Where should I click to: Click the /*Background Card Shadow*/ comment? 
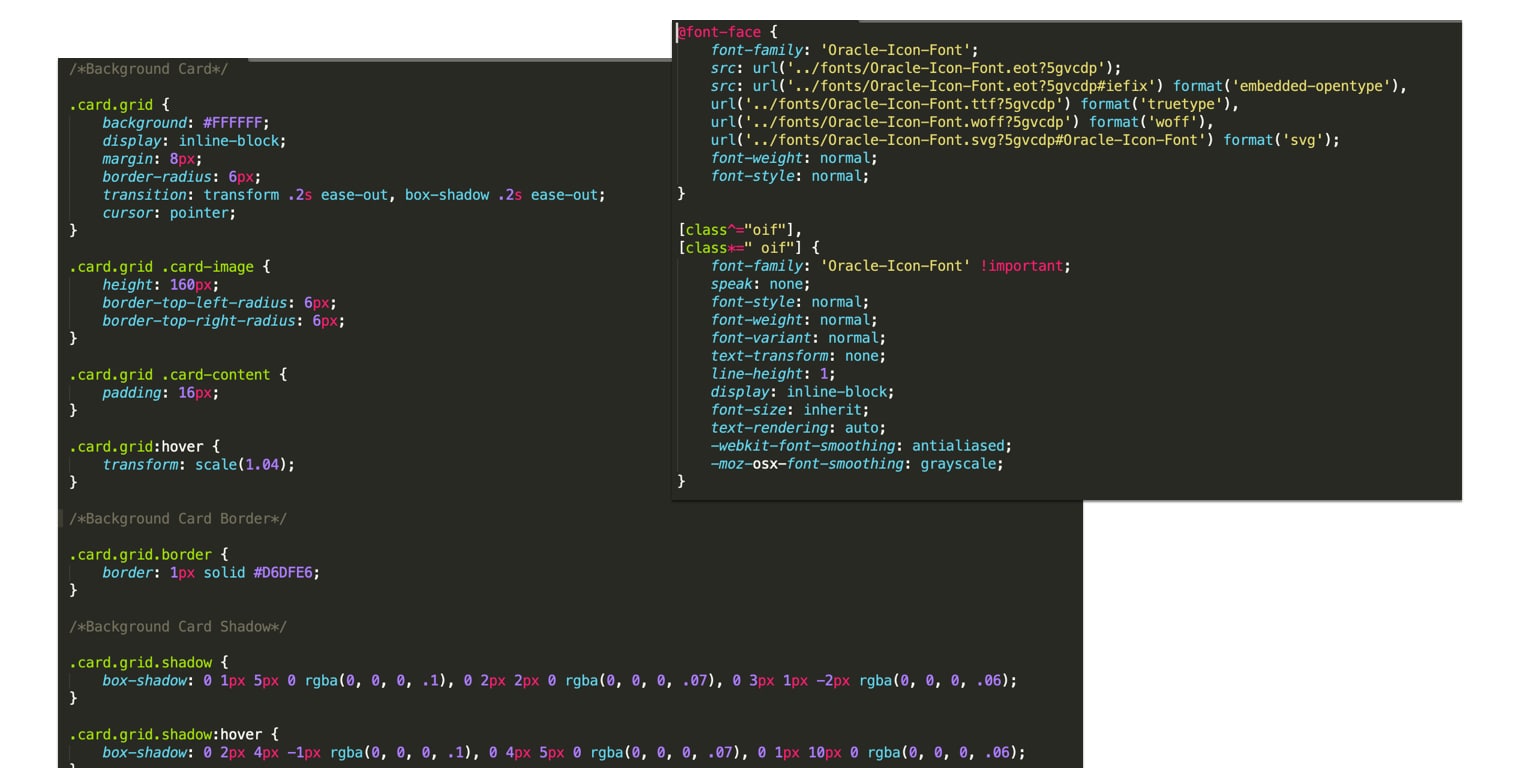pyautogui.click(x=178, y=627)
